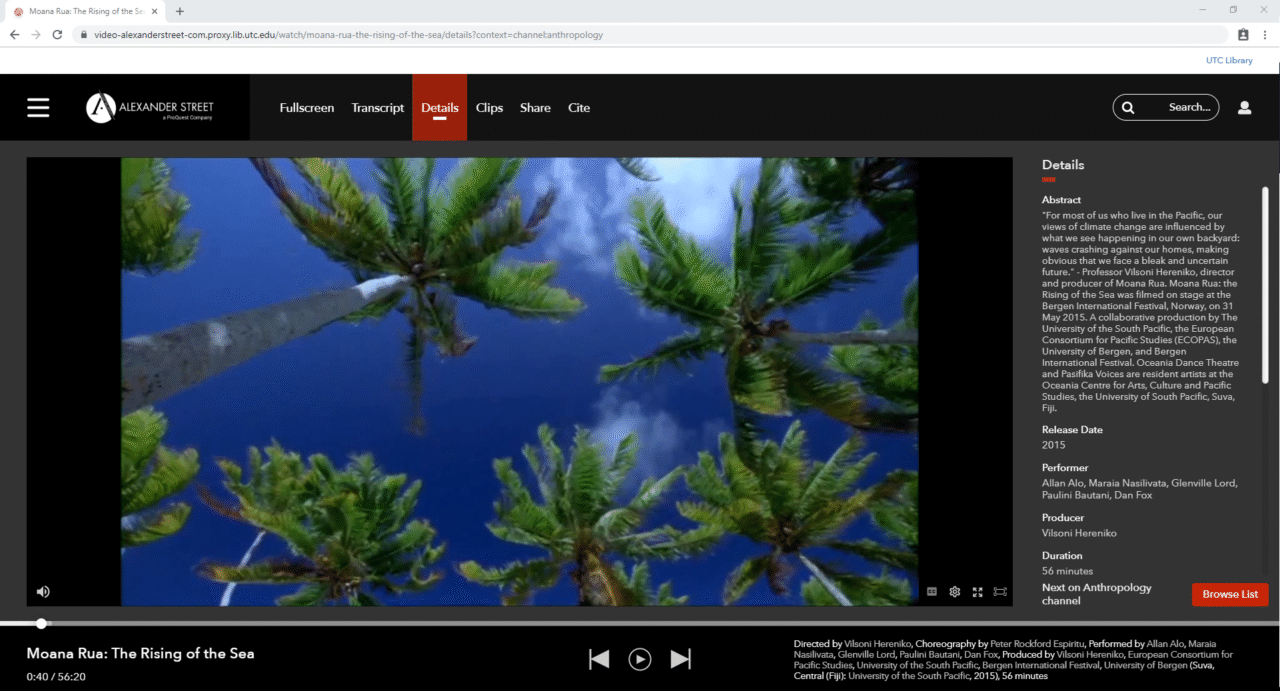This screenshot has width=1280, height=691.
Task: Go to the previous video
Action: coord(599,659)
